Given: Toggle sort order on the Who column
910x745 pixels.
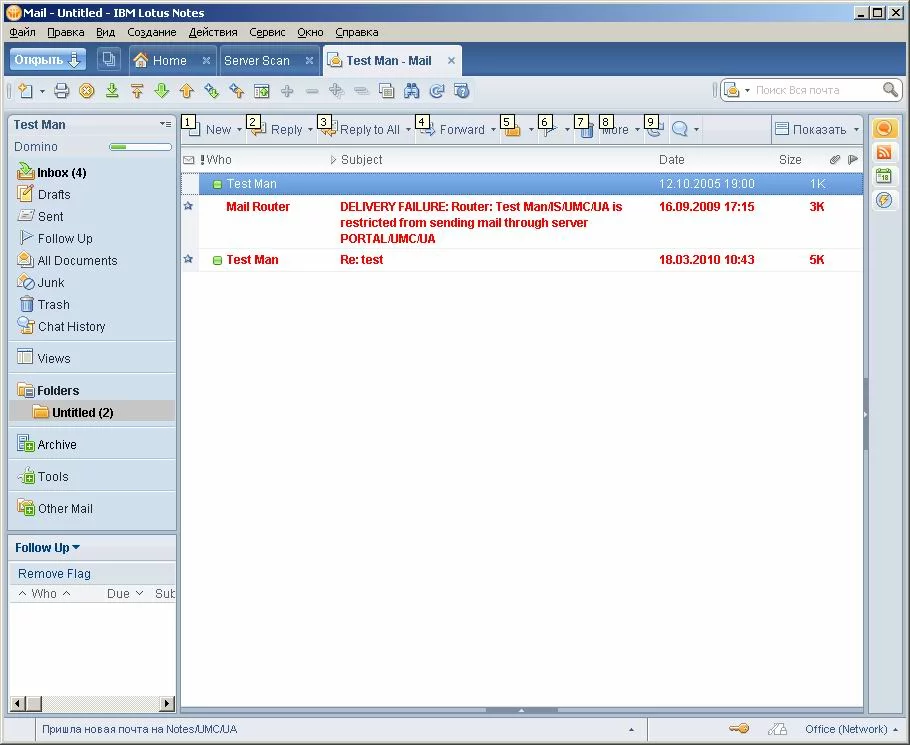Looking at the screenshot, I should tap(219, 160).
